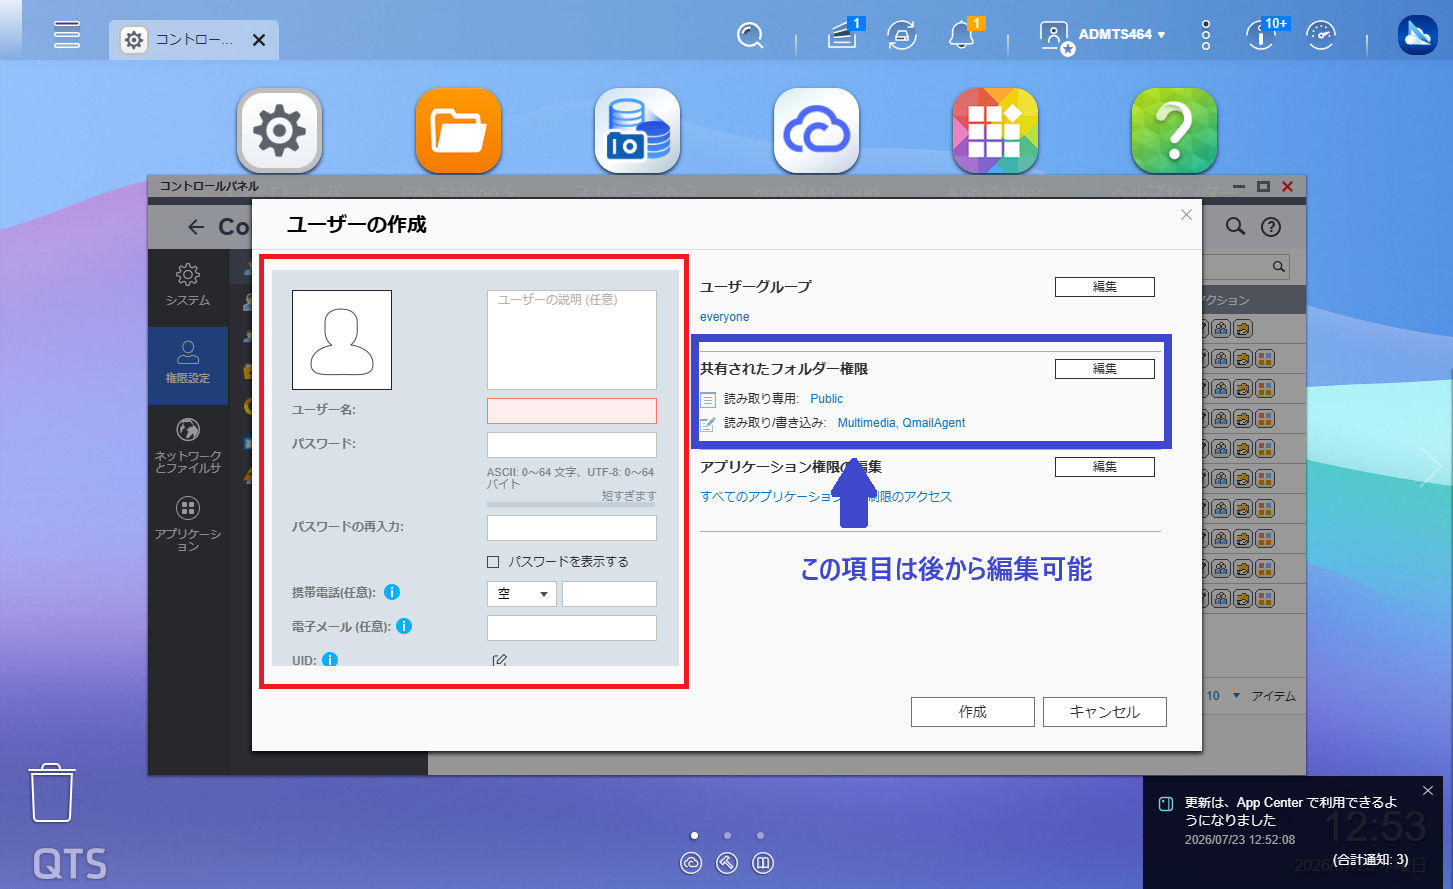
Task: Open Help Center question mark icon
Action: (1174, 130)
